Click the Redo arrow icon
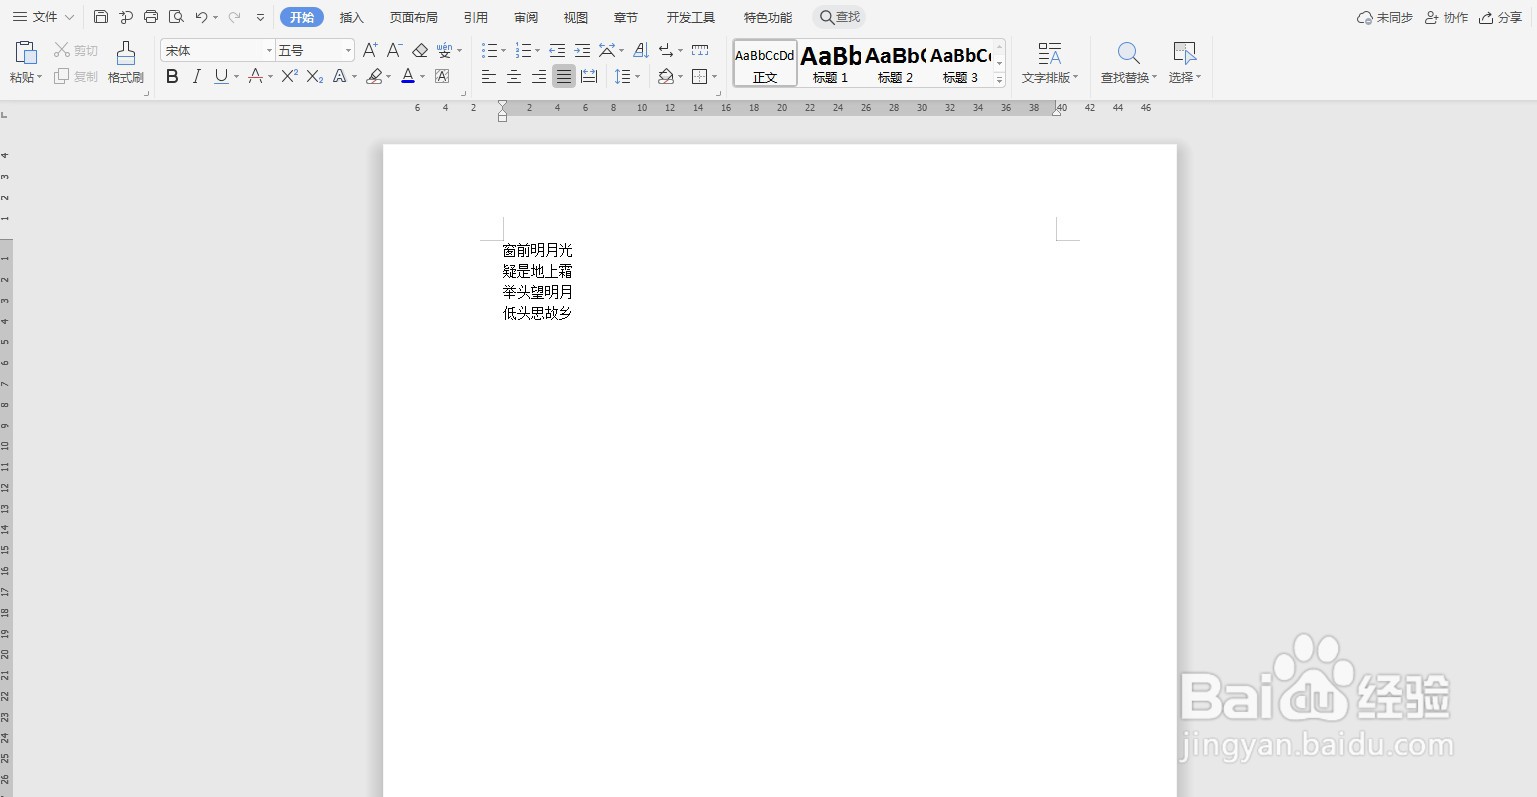1537x797 pixels. tap(234, 17)
